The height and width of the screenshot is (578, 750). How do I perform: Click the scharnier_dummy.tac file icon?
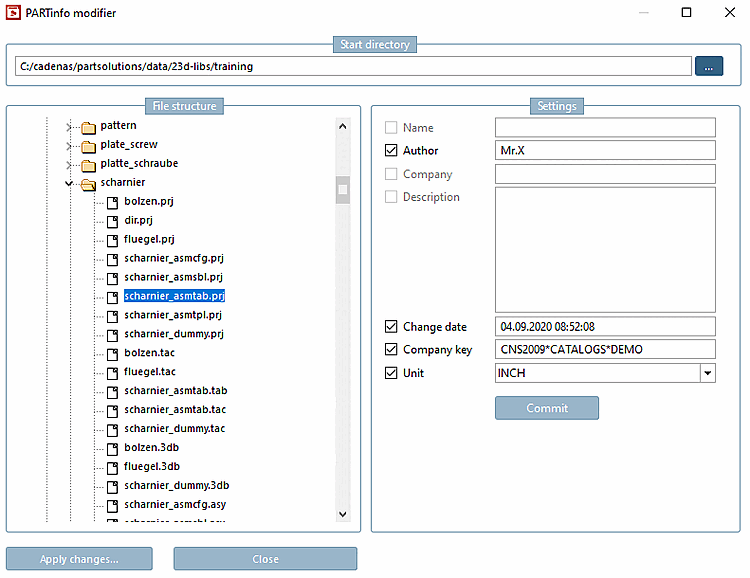click(x=113, y=429)
